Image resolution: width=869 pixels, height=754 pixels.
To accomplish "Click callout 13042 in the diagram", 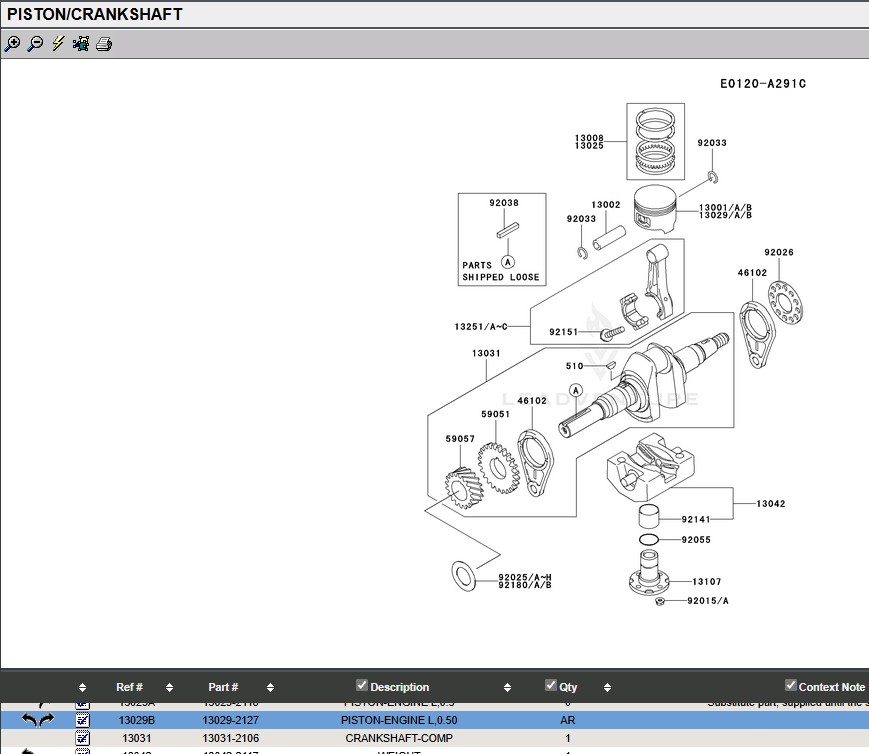I will point(770,504).
